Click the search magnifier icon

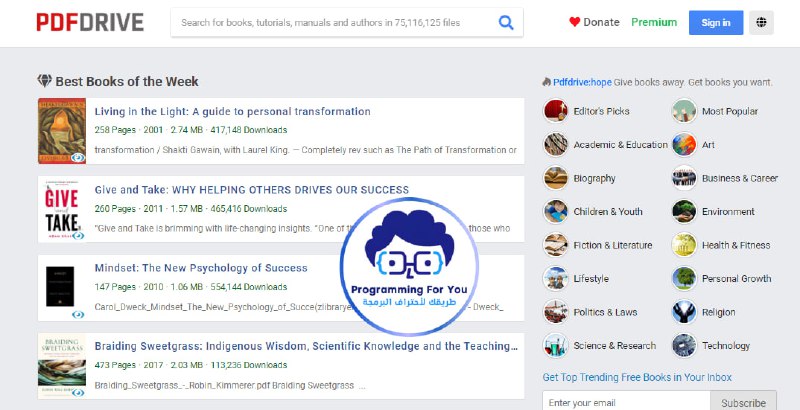click(x=506, y=22)
